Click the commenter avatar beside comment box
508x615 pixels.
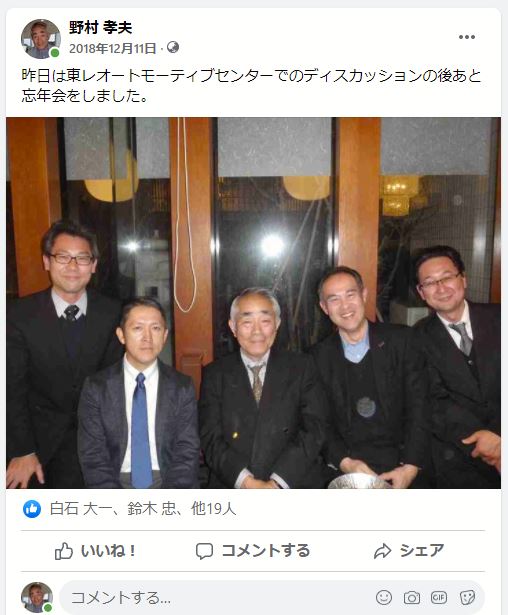pos(37,597)
